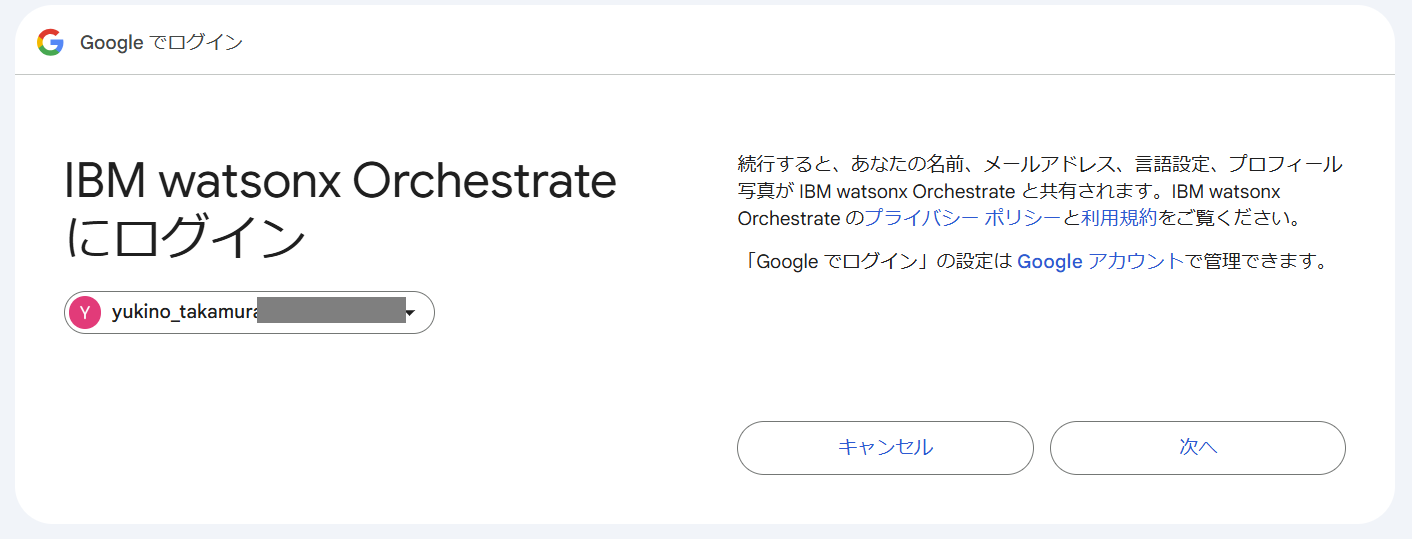Open the Google アカウント link
The height and width of the screenshot is (539, 1412).
pos(1100,262)
